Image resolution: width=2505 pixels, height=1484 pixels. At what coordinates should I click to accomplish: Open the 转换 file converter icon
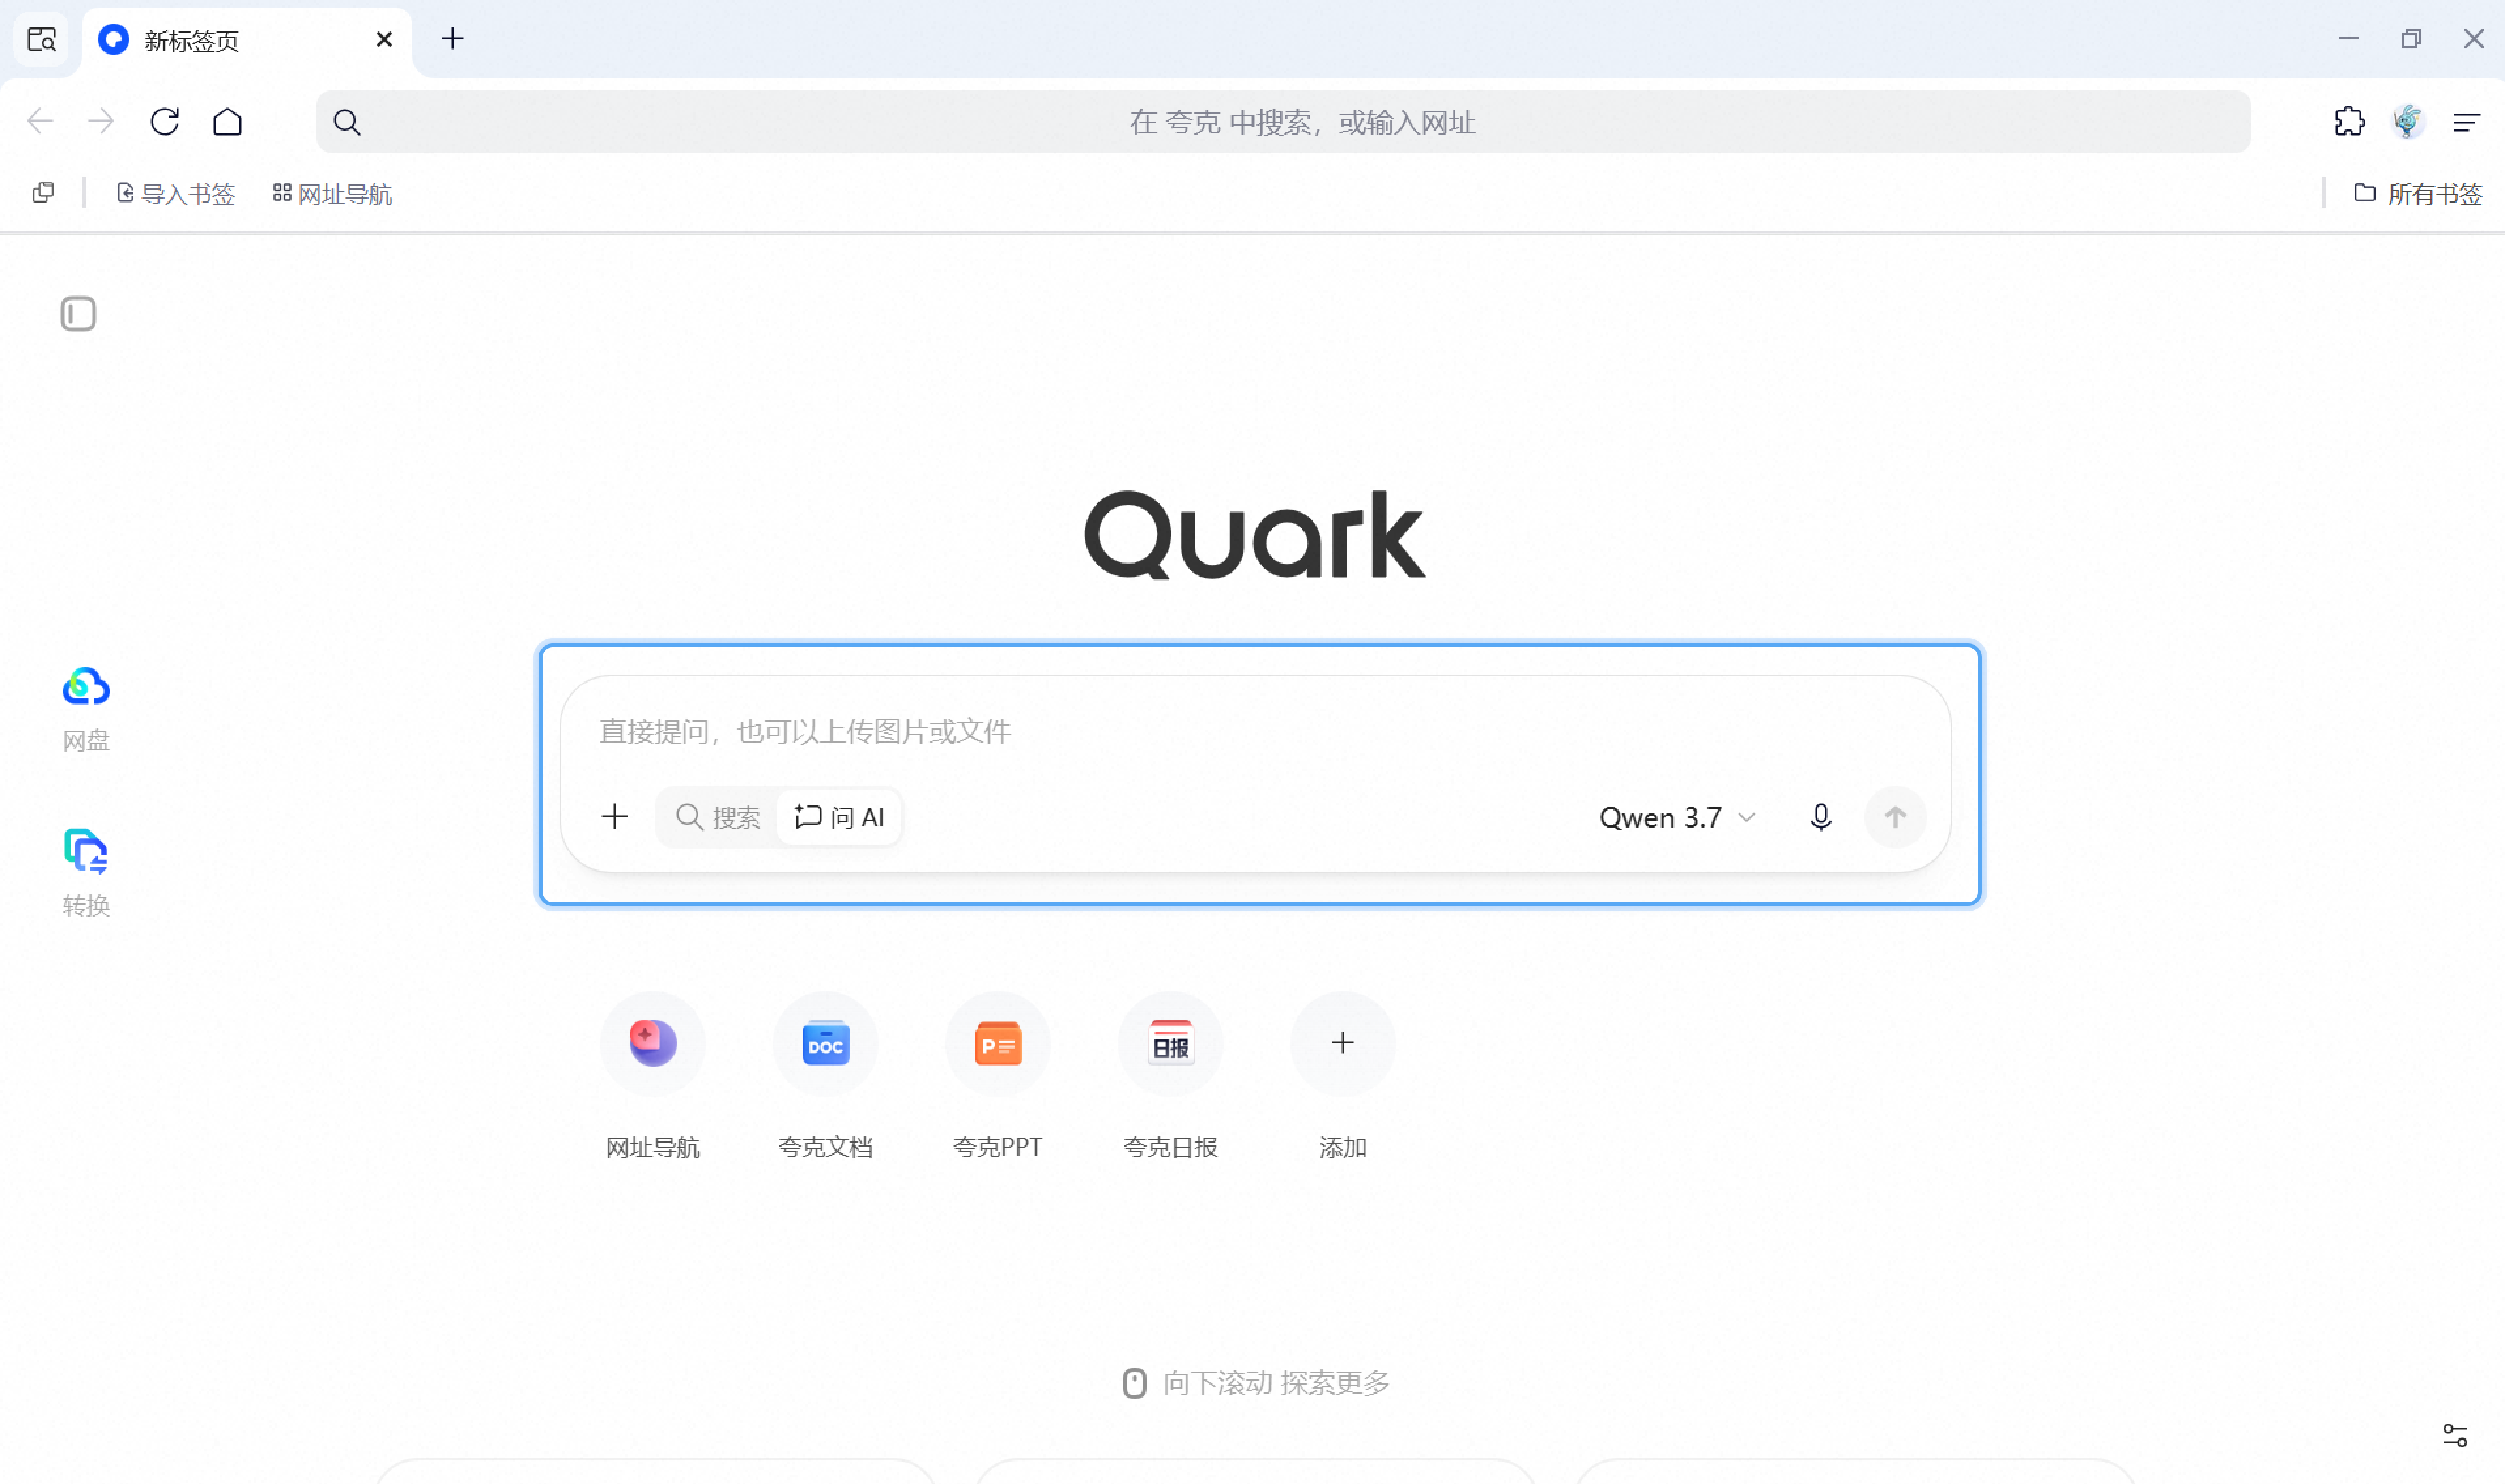click(86, 852)
